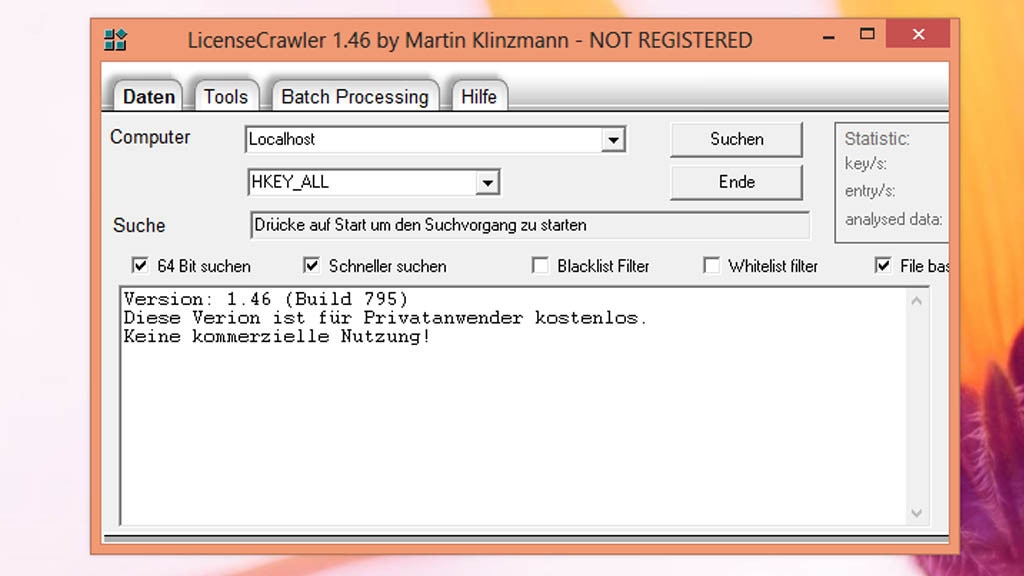Image resolution: width=1024 pixels, height=576 pixels.
Task: Close the LicenseCrawler window
Action: coord(918,35)
